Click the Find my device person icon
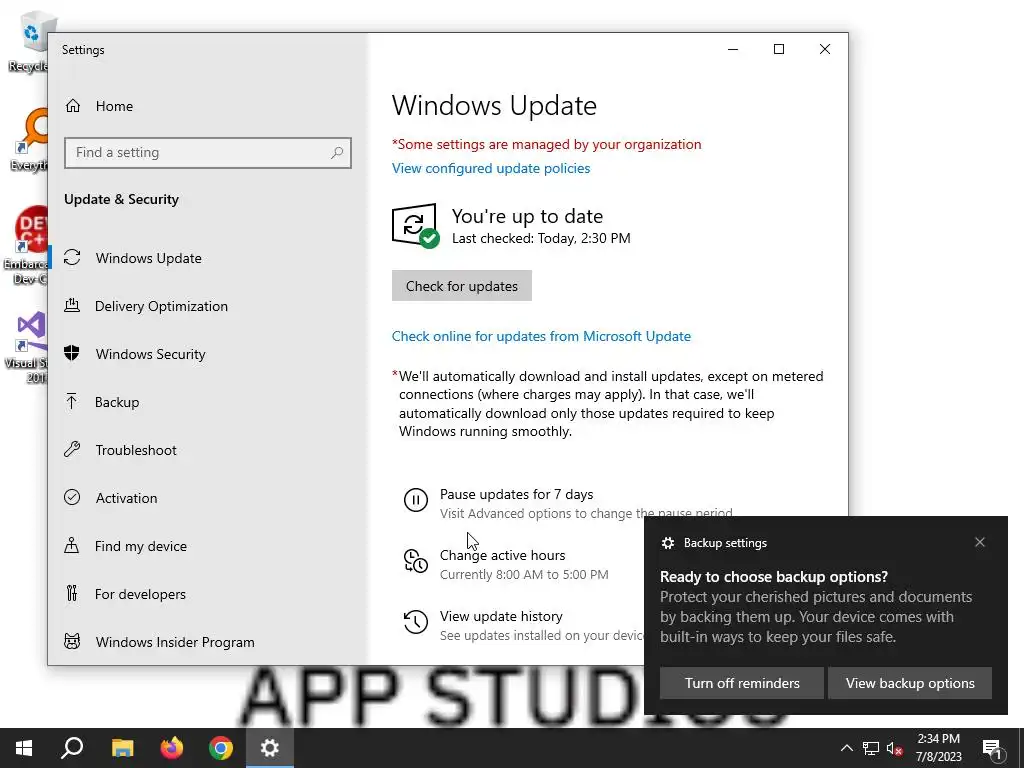This screenshot has height=768, width=1024. pyautogui.click(x=72, y=545)
